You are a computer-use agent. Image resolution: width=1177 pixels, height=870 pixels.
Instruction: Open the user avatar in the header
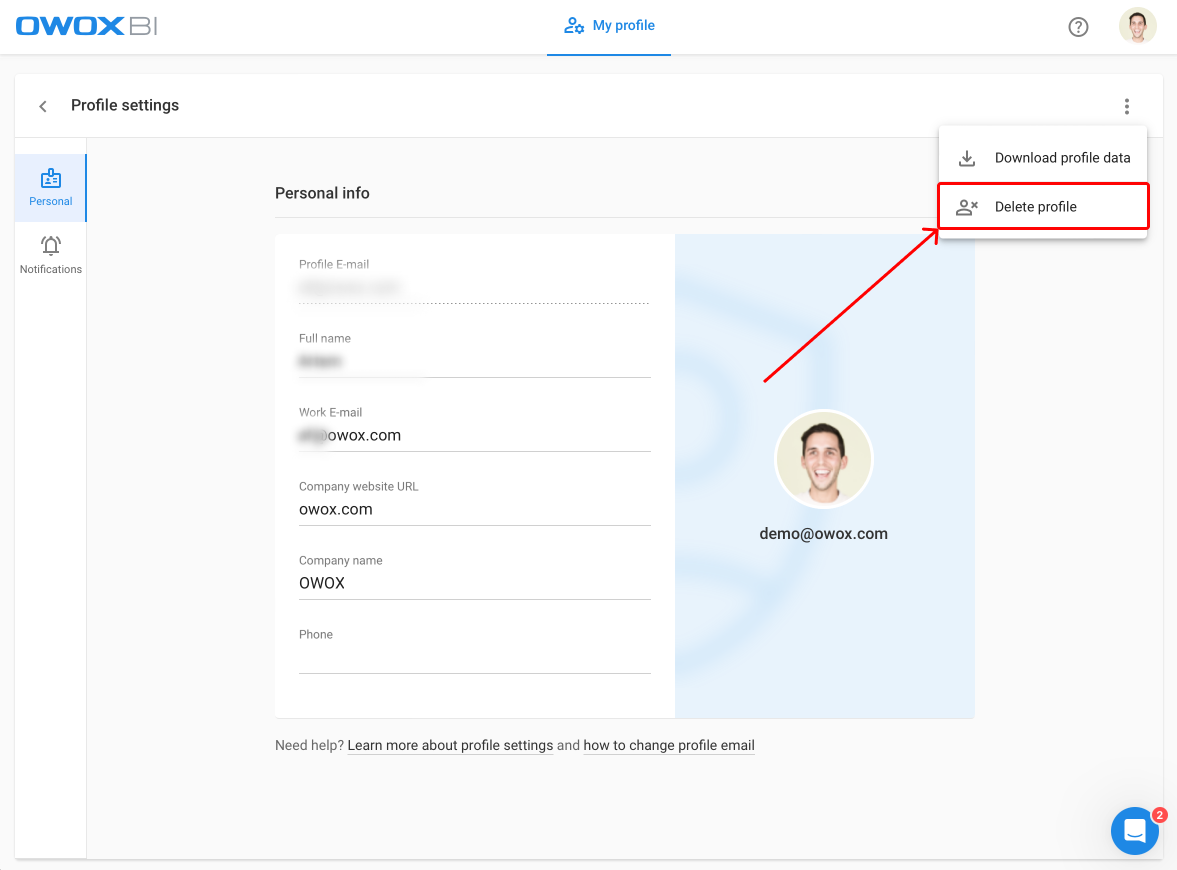(1137, 26)
